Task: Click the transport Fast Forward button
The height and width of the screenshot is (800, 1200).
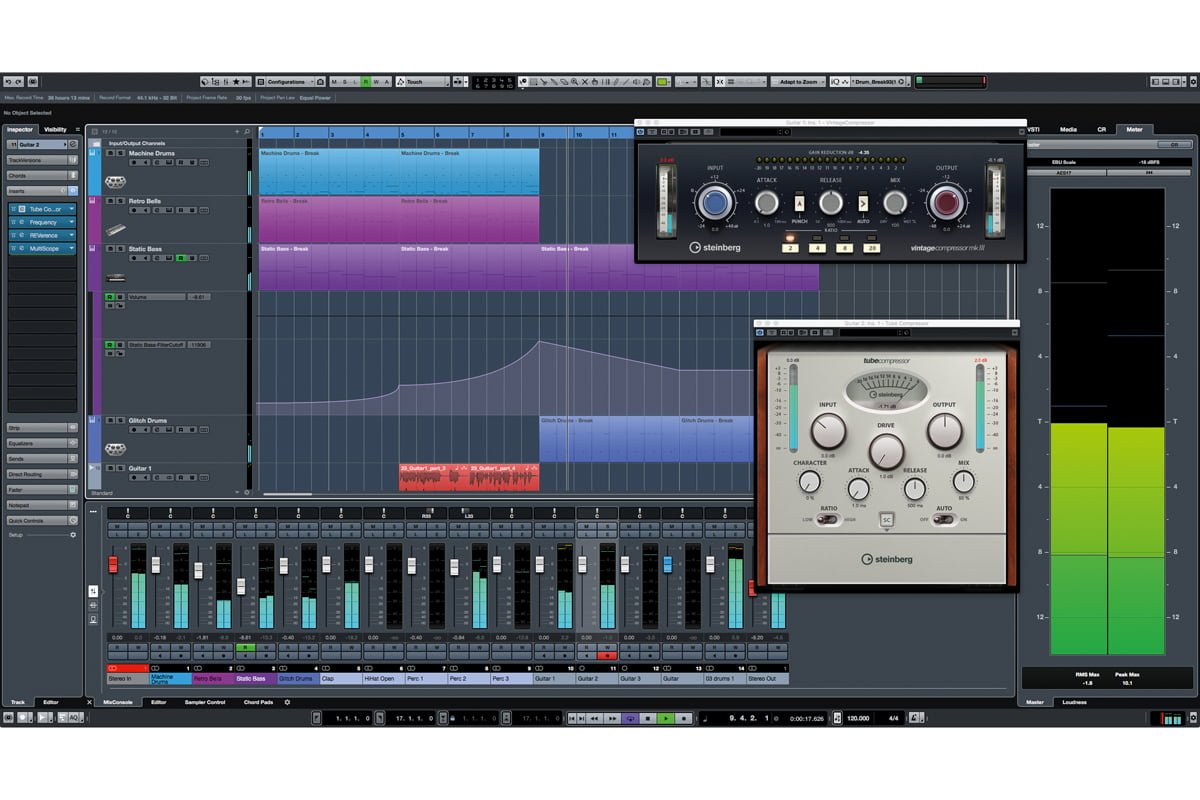Action: tap(612, 718)
